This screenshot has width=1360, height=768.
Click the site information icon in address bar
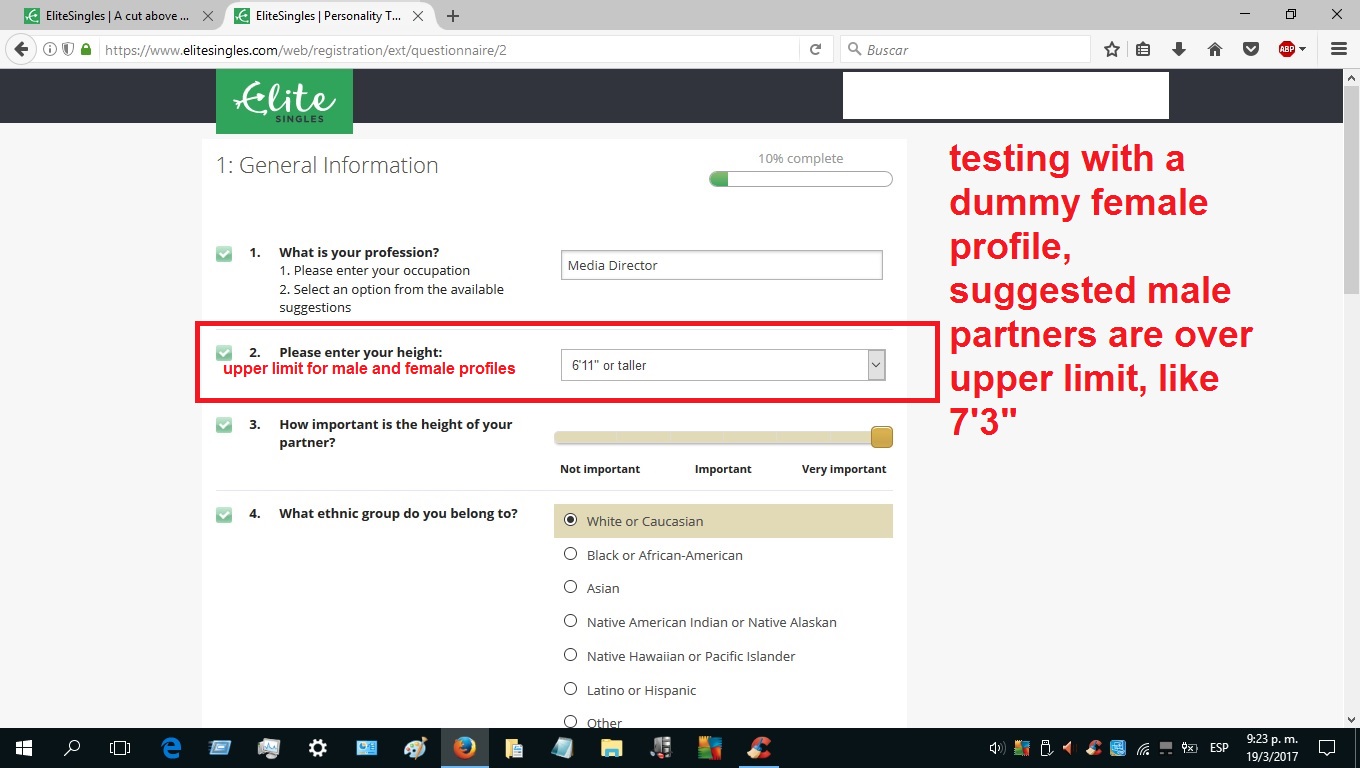[50, 49]
